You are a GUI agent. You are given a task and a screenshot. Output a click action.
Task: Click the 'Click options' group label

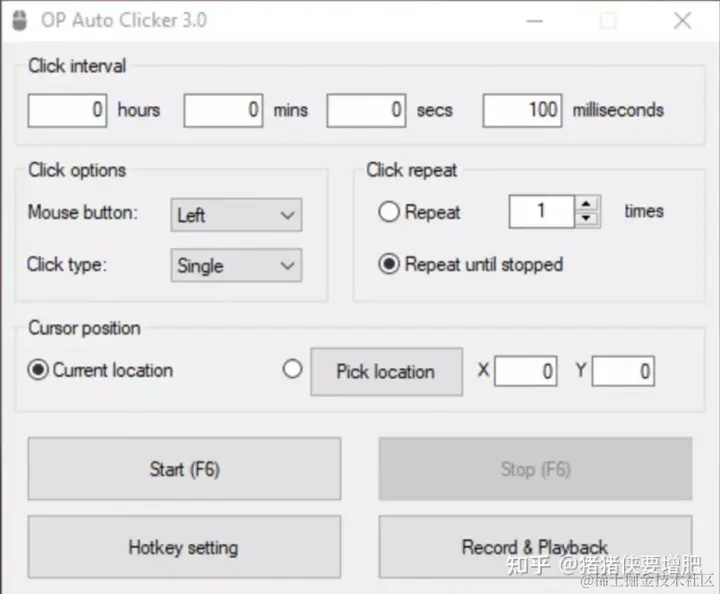(77, 170)
